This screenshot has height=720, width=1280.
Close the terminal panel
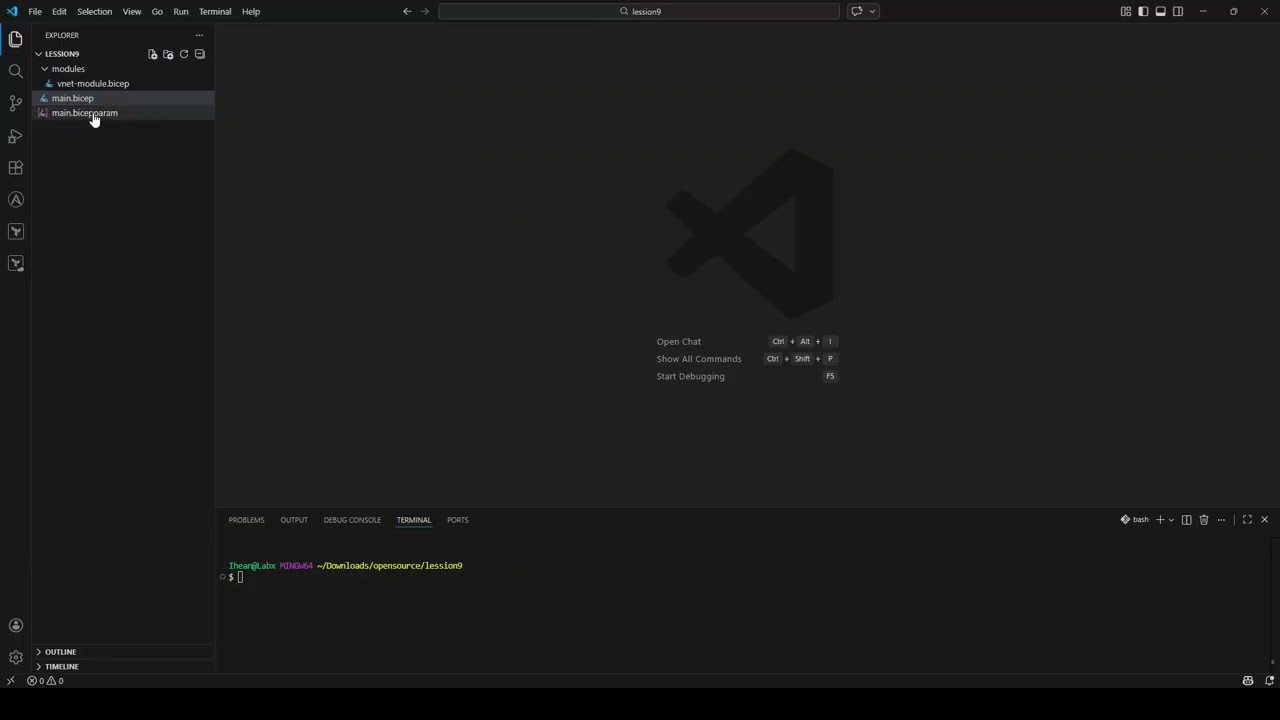(x=1264, y=520)
